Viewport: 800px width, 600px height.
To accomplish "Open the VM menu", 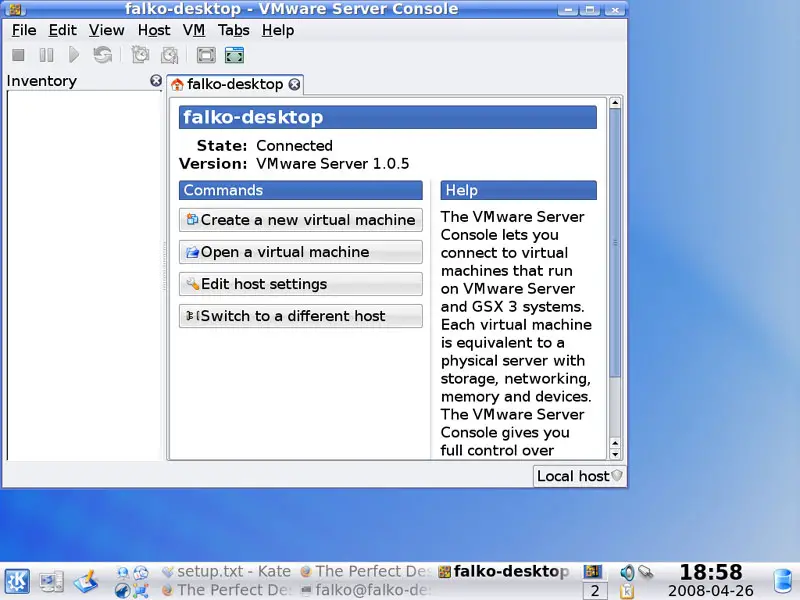I will pos(194,30).
